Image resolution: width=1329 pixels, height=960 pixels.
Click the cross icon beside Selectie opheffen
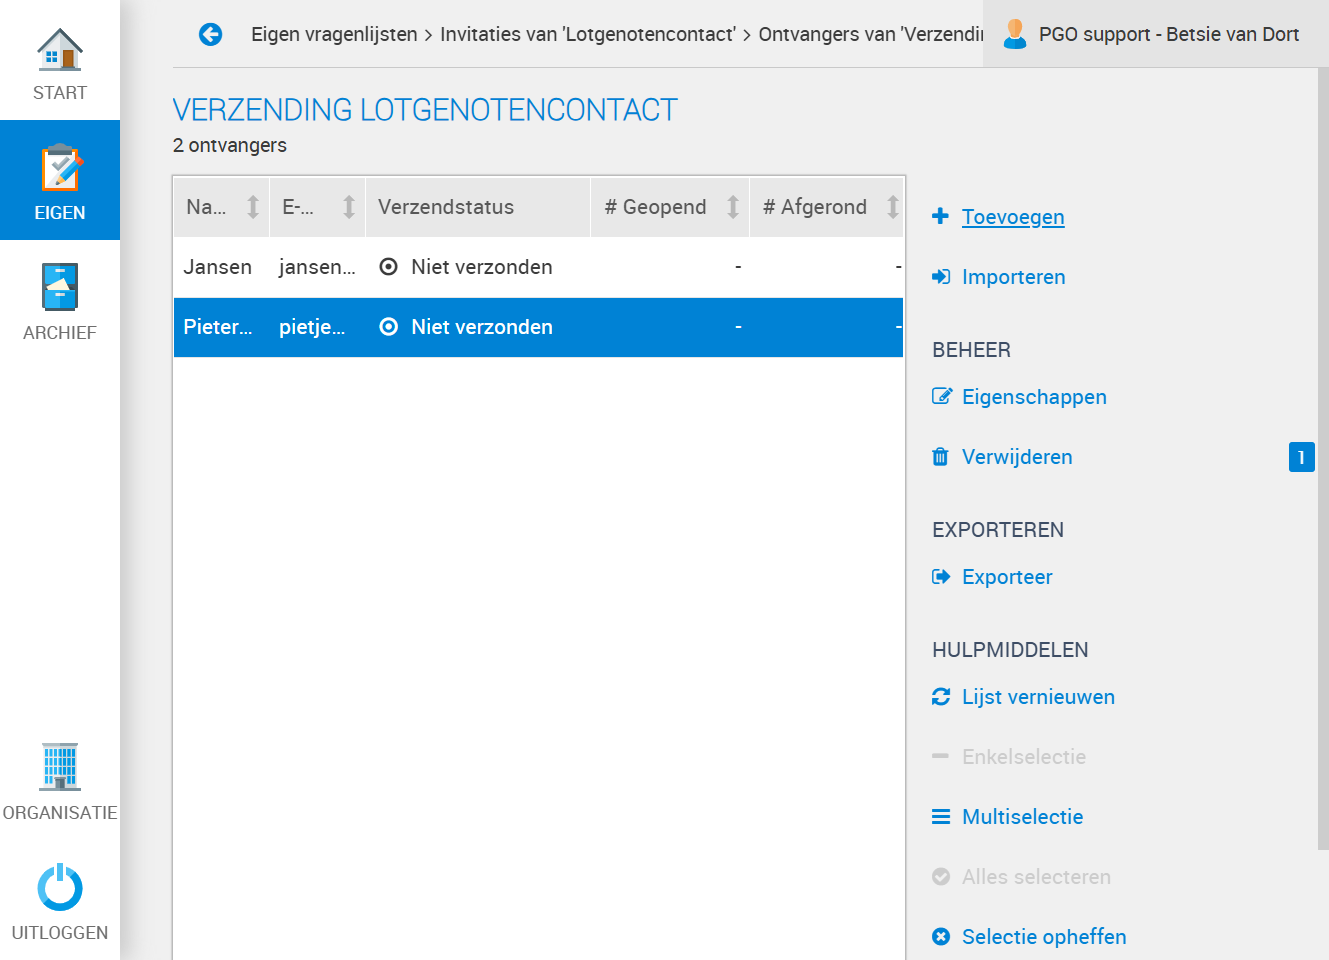(941, 937)
